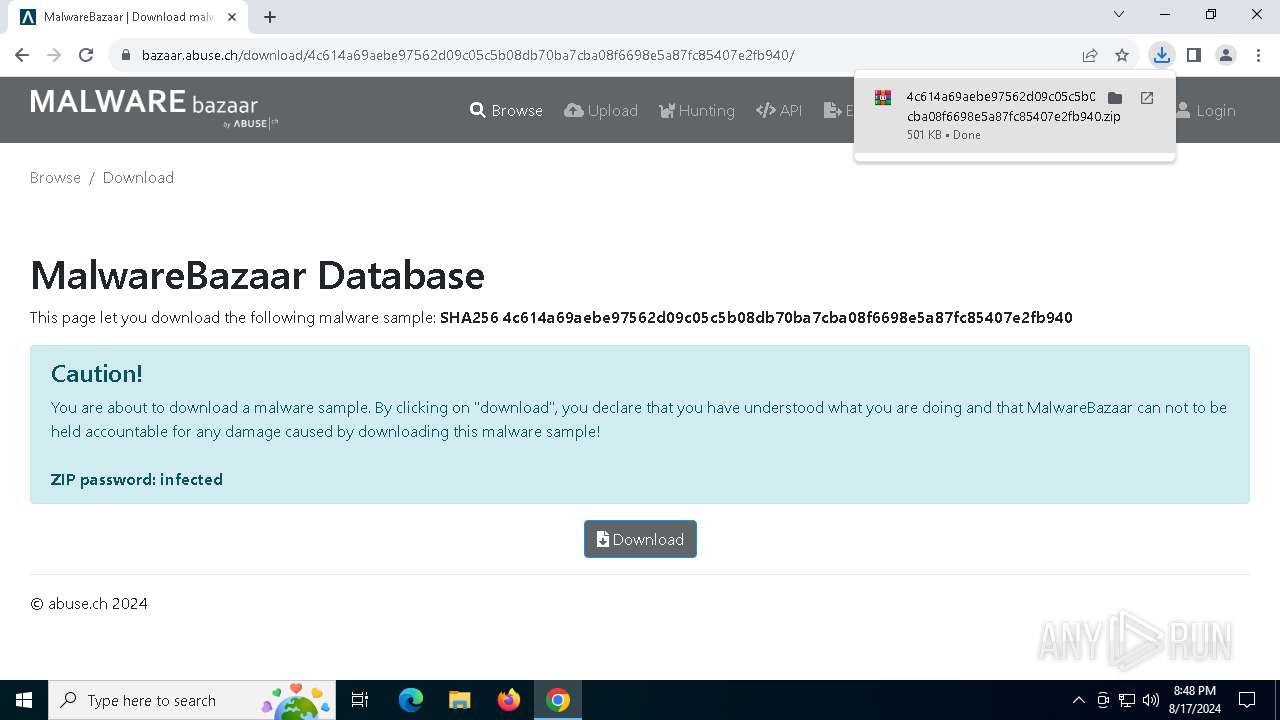Screen dimensions: 1280x720
Task: Open the Login menu item
Action: 1206,111
